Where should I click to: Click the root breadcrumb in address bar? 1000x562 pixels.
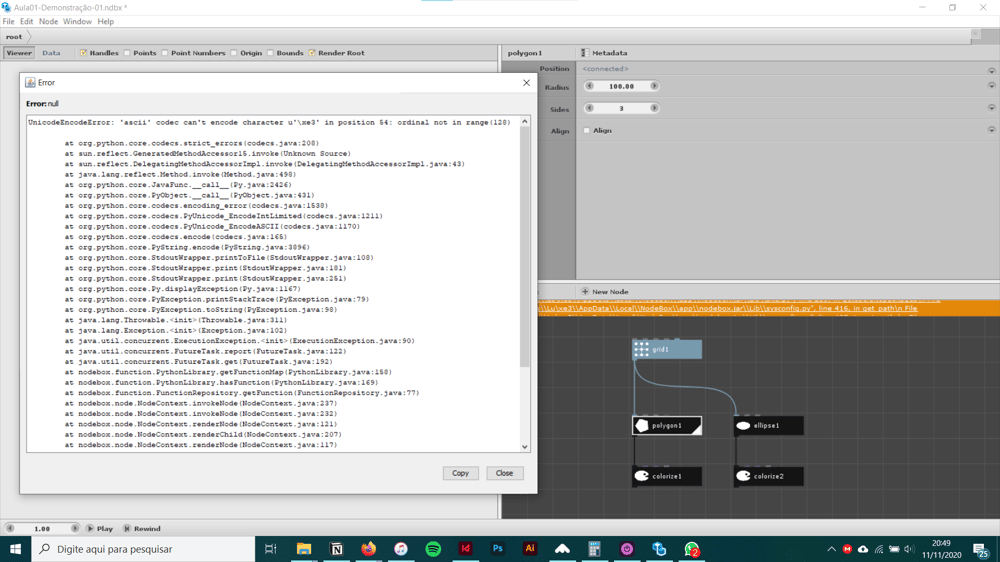coord(14,37)
